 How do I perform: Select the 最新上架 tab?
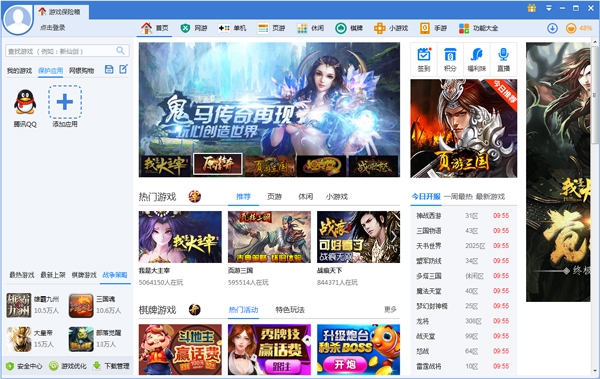tap(53, 275)
